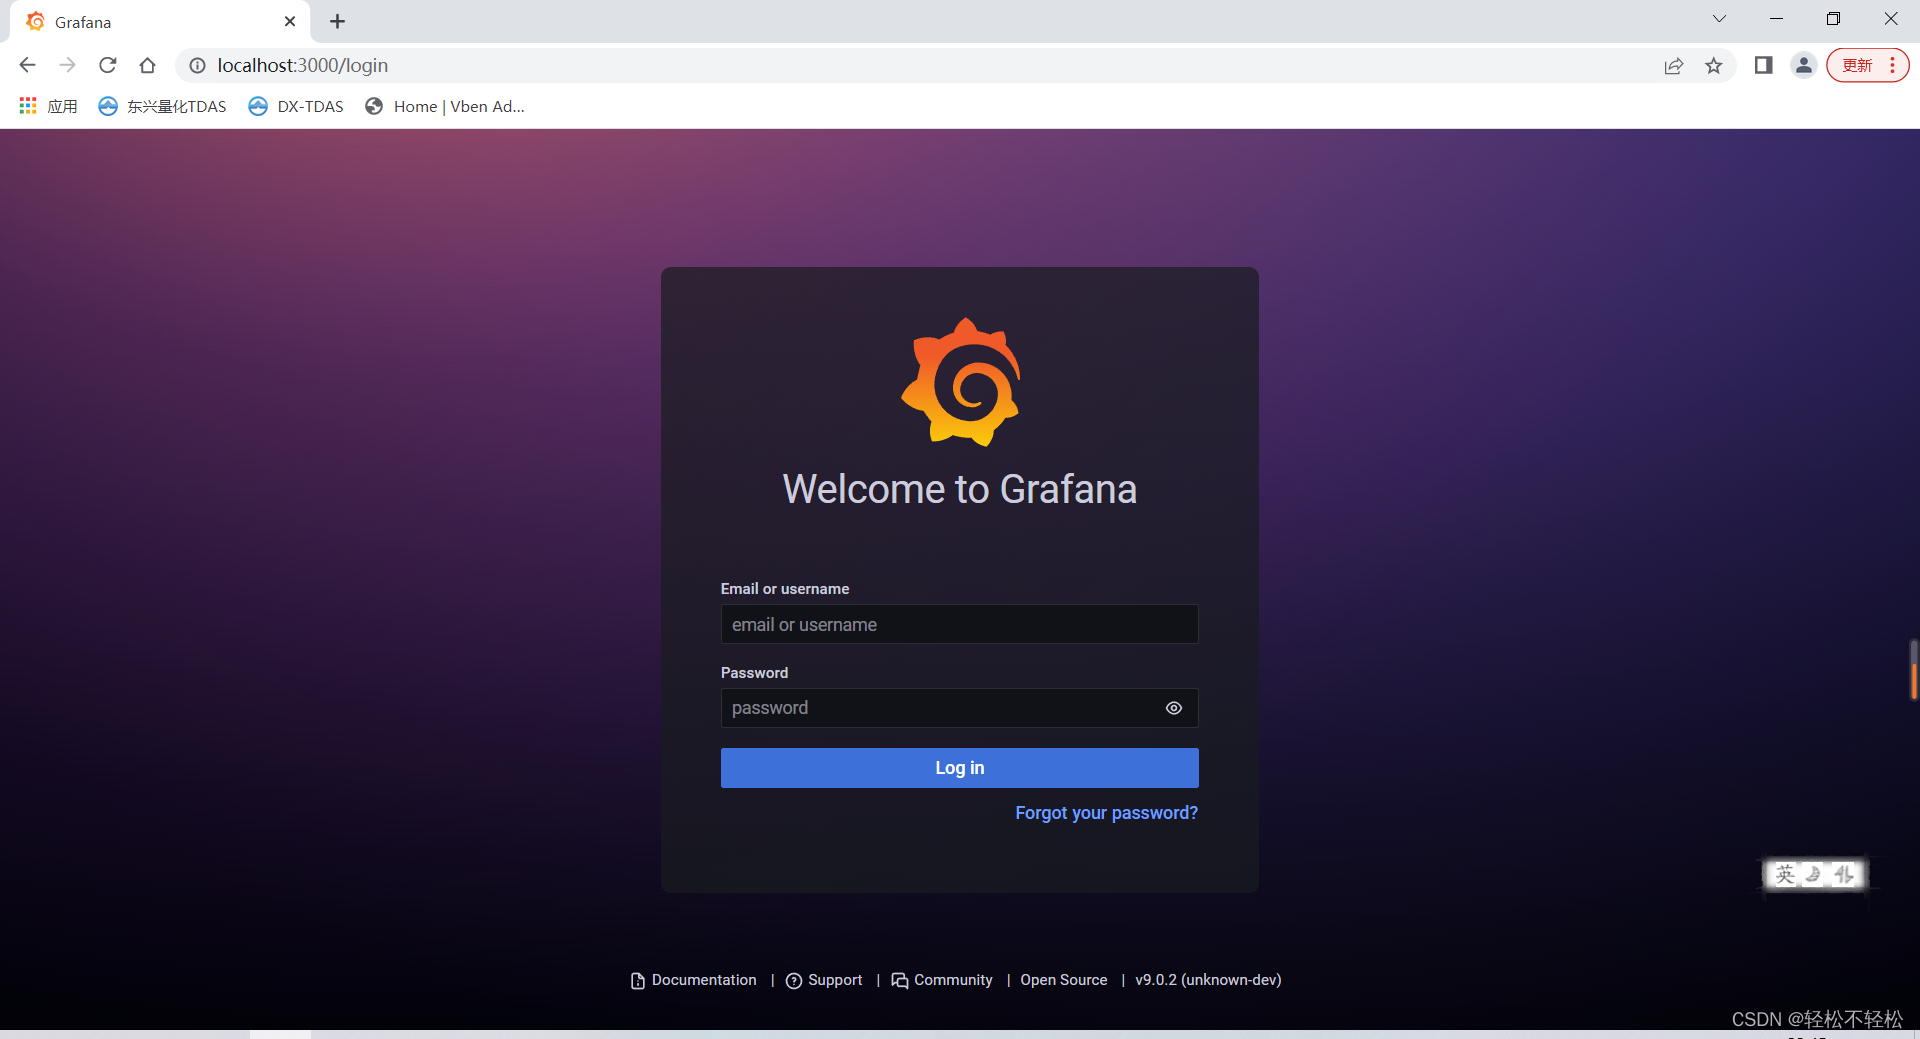Click the Log in button
1920x1039 pixels.
959,768
